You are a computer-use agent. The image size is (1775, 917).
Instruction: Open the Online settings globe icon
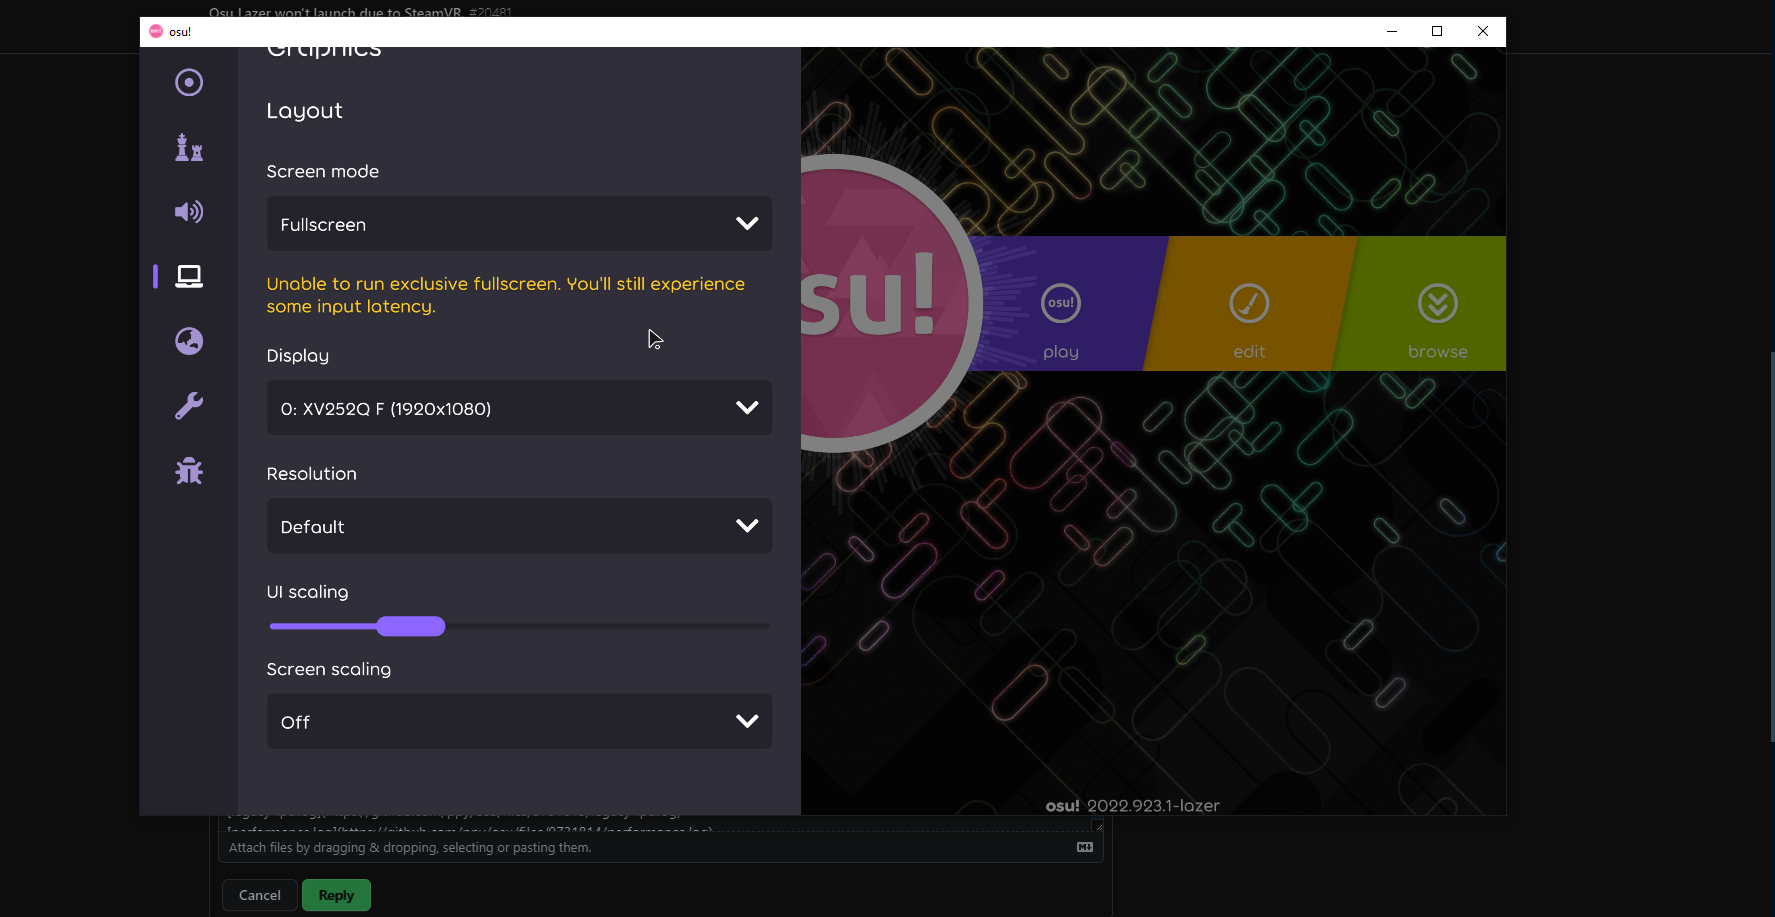pyautogui.click(x=189, y=341)
